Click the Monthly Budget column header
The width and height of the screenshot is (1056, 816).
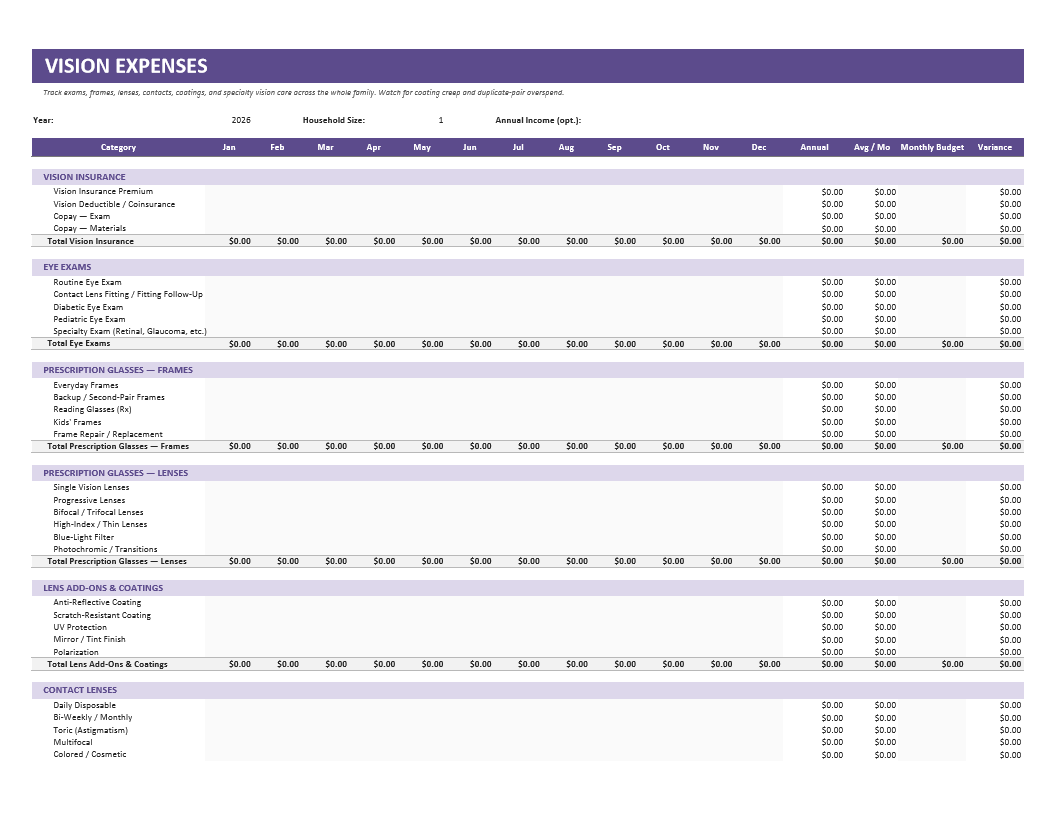tap(932, 147)
